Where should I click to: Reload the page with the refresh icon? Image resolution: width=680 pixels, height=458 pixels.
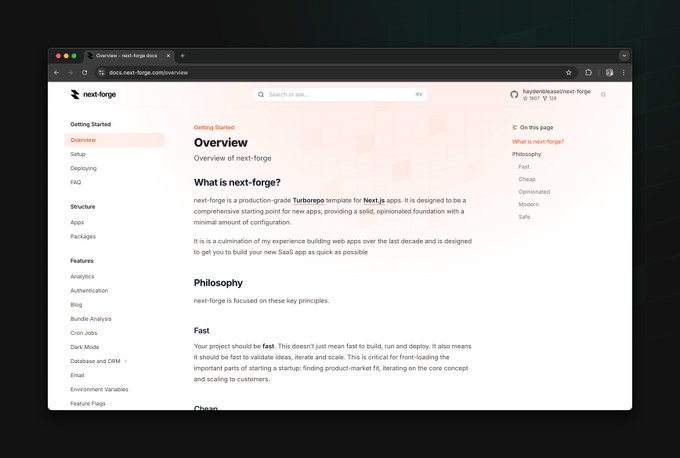pos(85,73)
